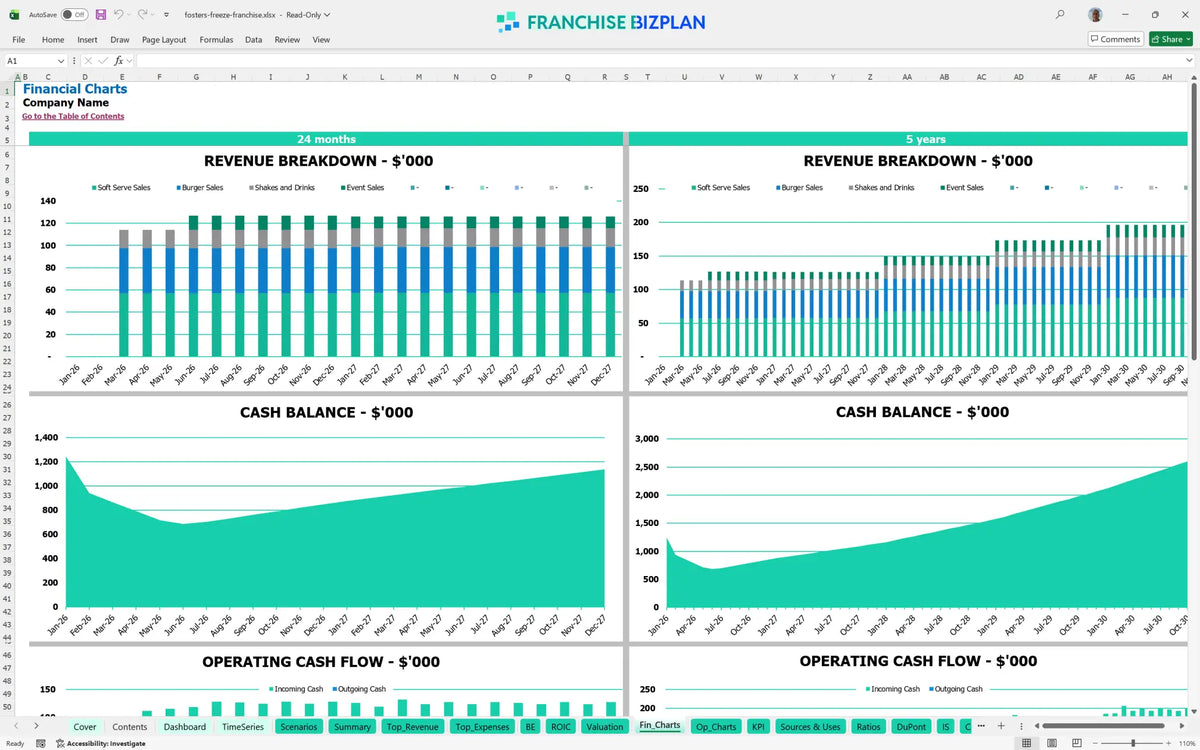Open the Formulas ribbon tab
The image size is (1200, 750).
pyautogui.click(x=216, y=40)
